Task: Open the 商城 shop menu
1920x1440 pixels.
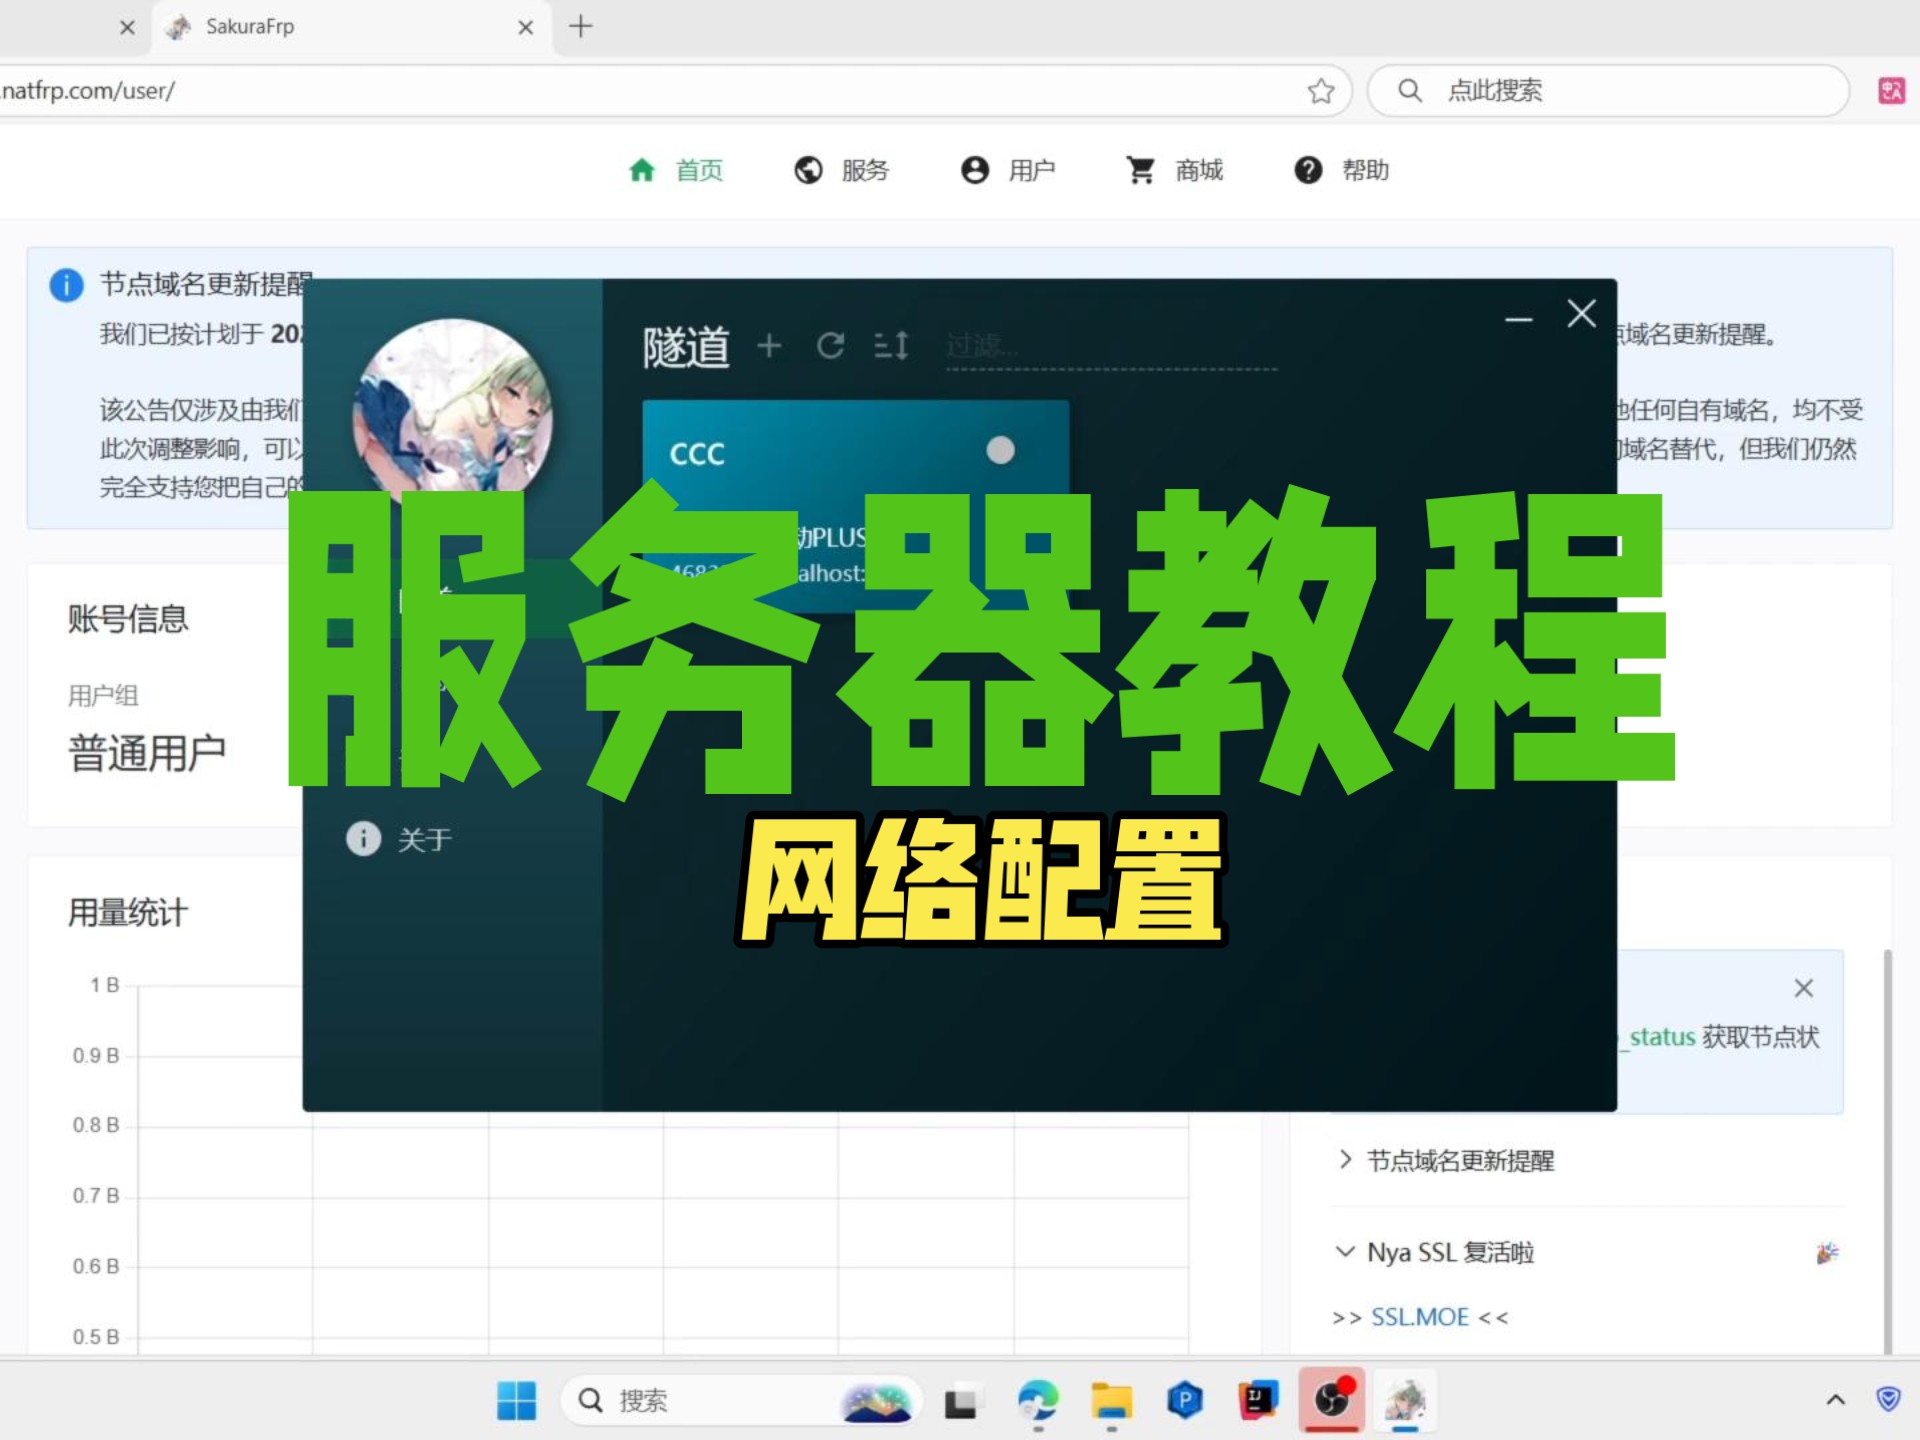Action: pyautogui.click(x=1175, y=170)
